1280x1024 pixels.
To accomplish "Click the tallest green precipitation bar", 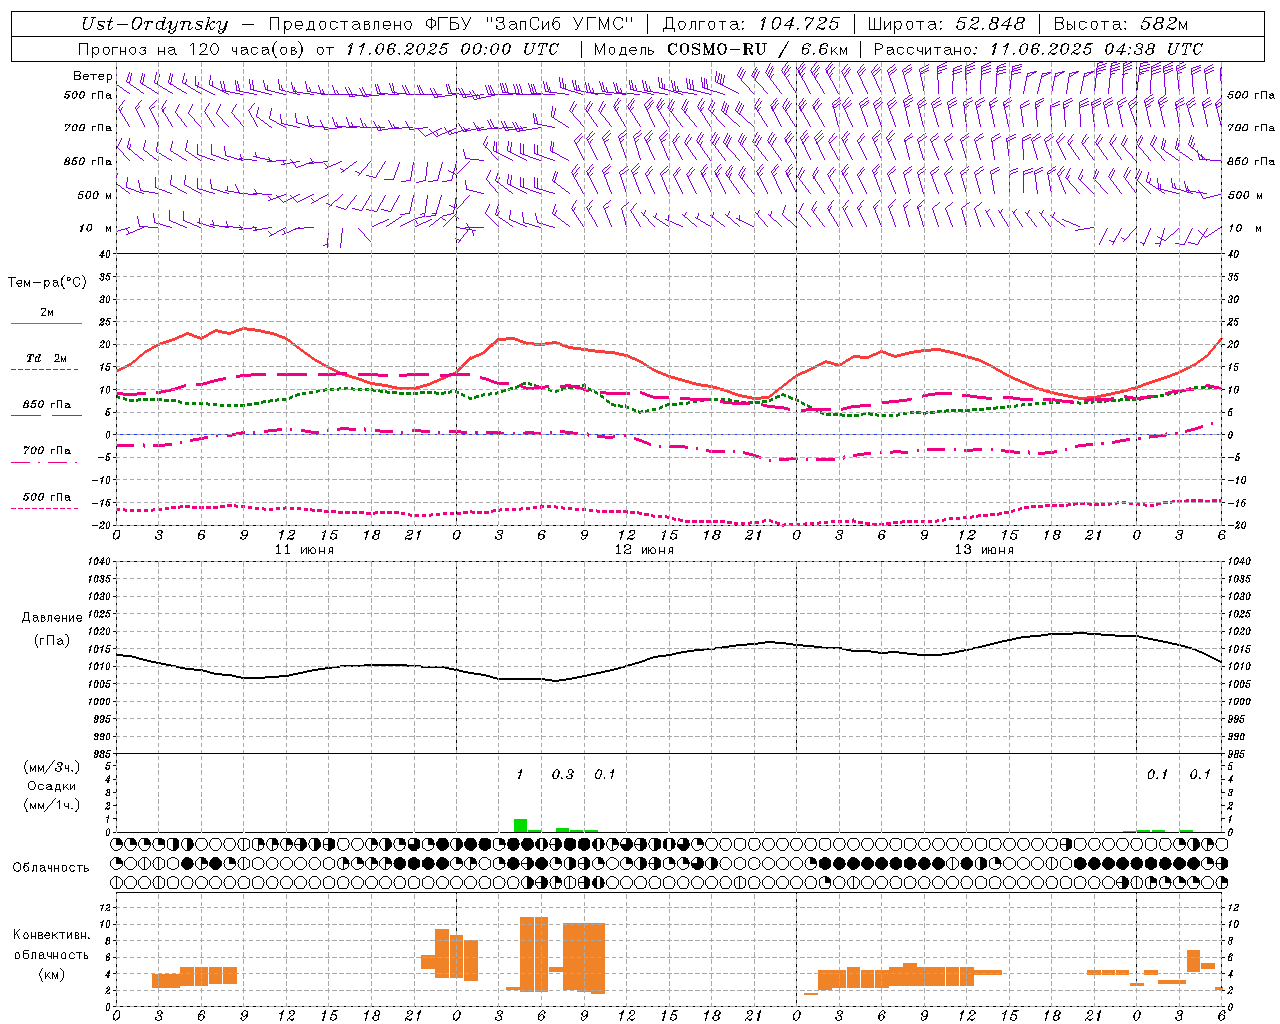I will (520, 825).
